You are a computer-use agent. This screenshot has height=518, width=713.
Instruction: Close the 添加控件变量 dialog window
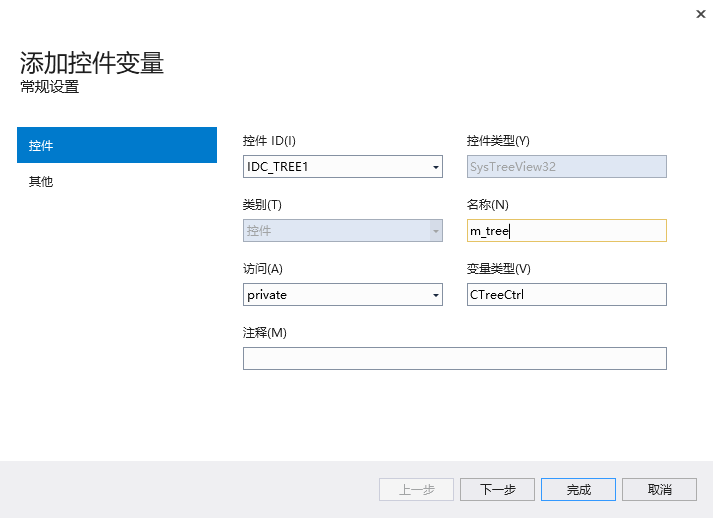(x=701, y=14)
